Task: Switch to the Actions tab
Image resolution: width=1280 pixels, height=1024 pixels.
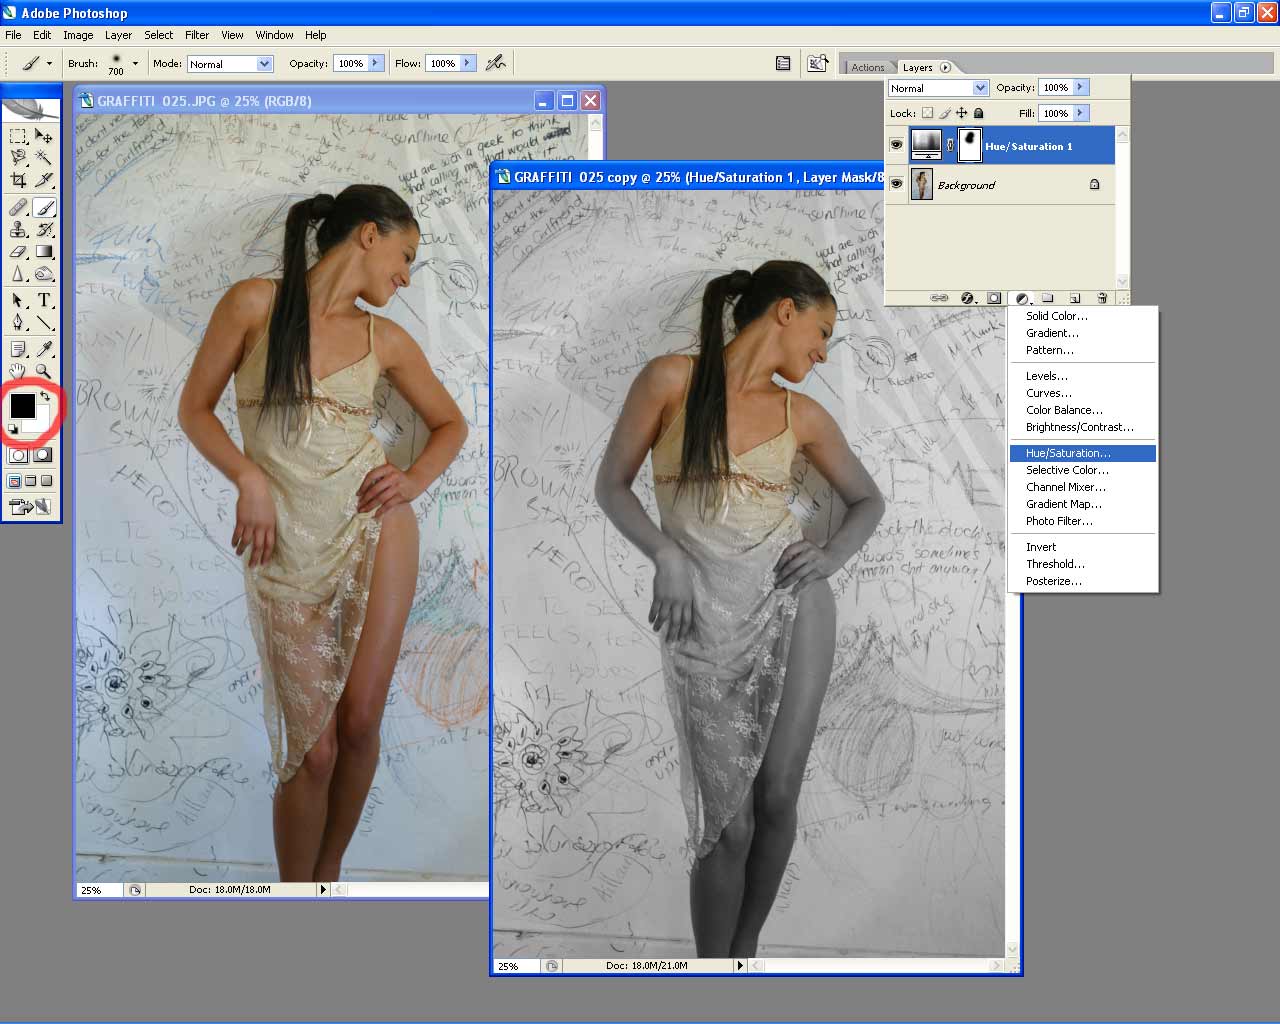Action: pos(867,67)
